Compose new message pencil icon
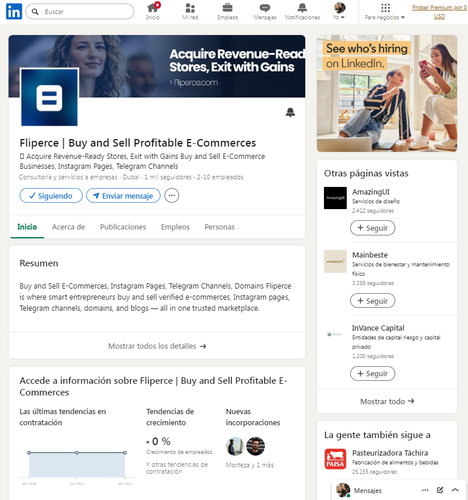Image resolution: width=468 pixels, height=500 pixels. (x=440, y=490)
